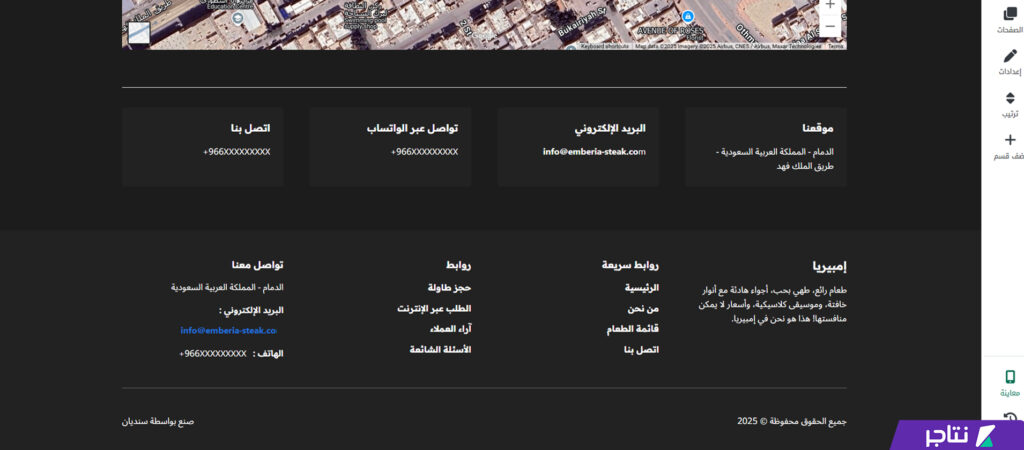This screenshot has height=450, width=1024.
Task: Select footer الهاتف phone number
Action: point(213,353)
